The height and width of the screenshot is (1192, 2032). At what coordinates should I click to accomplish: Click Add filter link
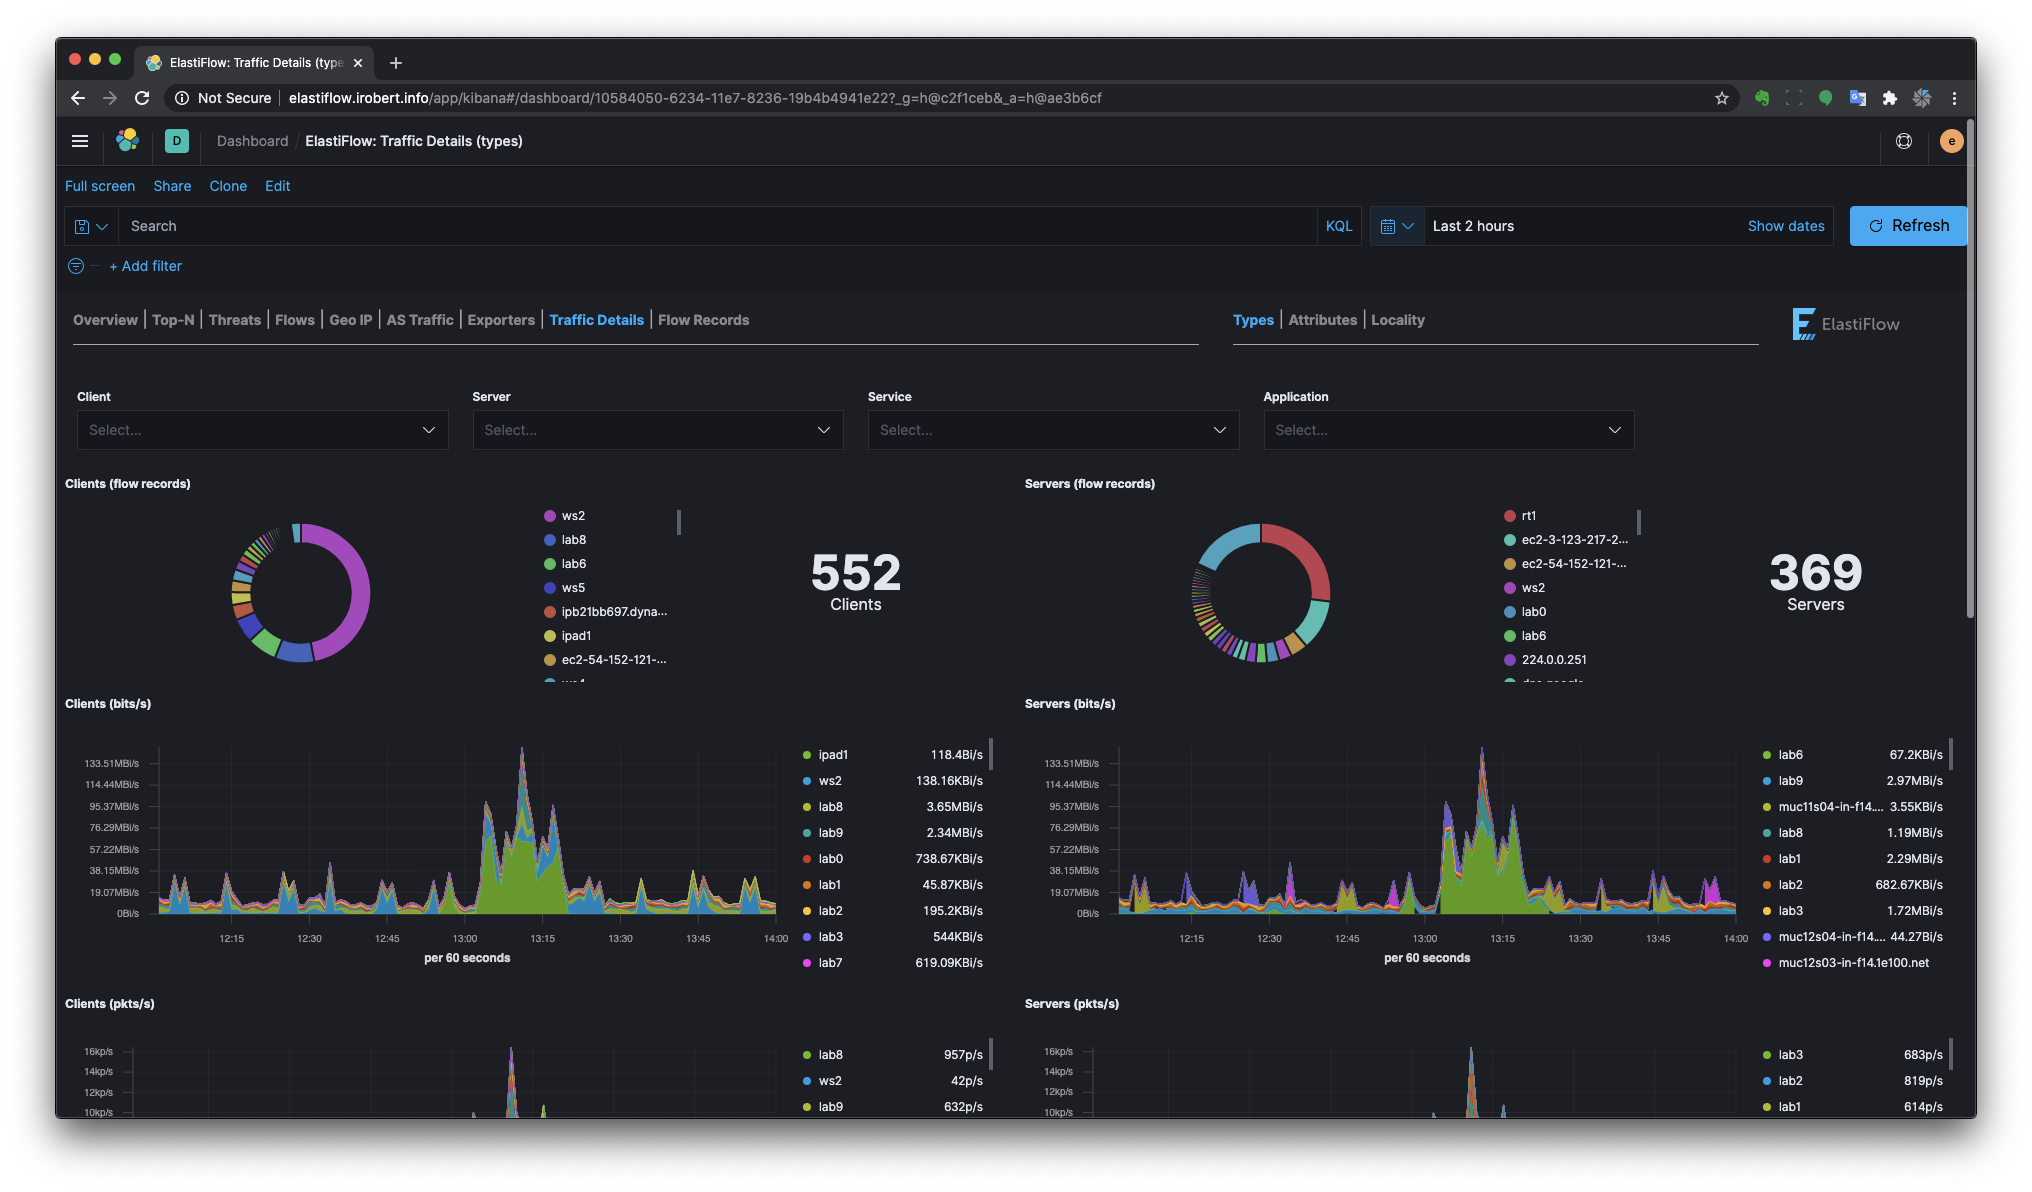point(146,266)
